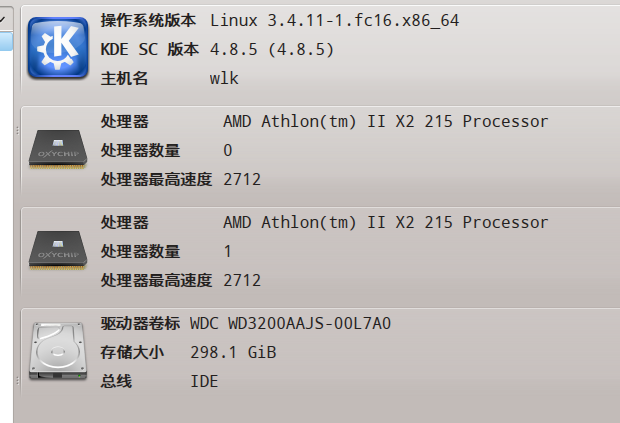620x423 pixels.
Task: Click the processor count value 1
Action: click(x=228, y=251)
